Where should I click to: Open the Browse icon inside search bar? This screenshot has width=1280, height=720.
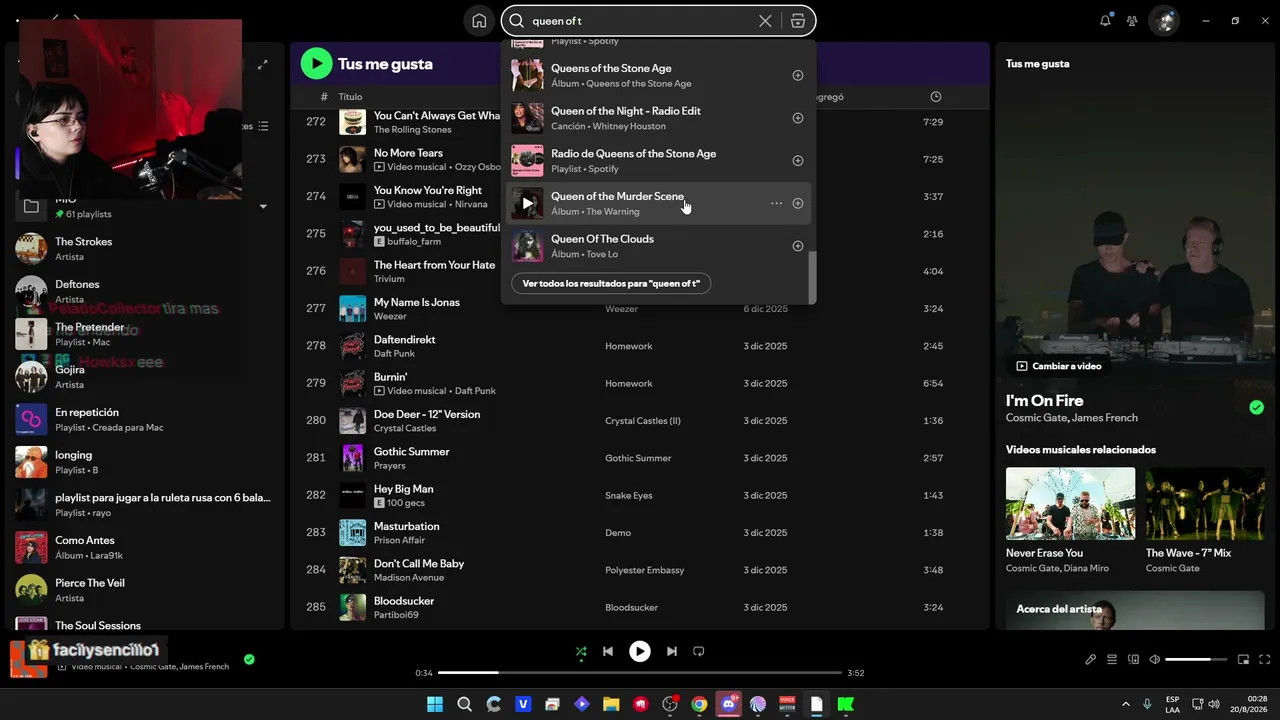pos(797,21)
